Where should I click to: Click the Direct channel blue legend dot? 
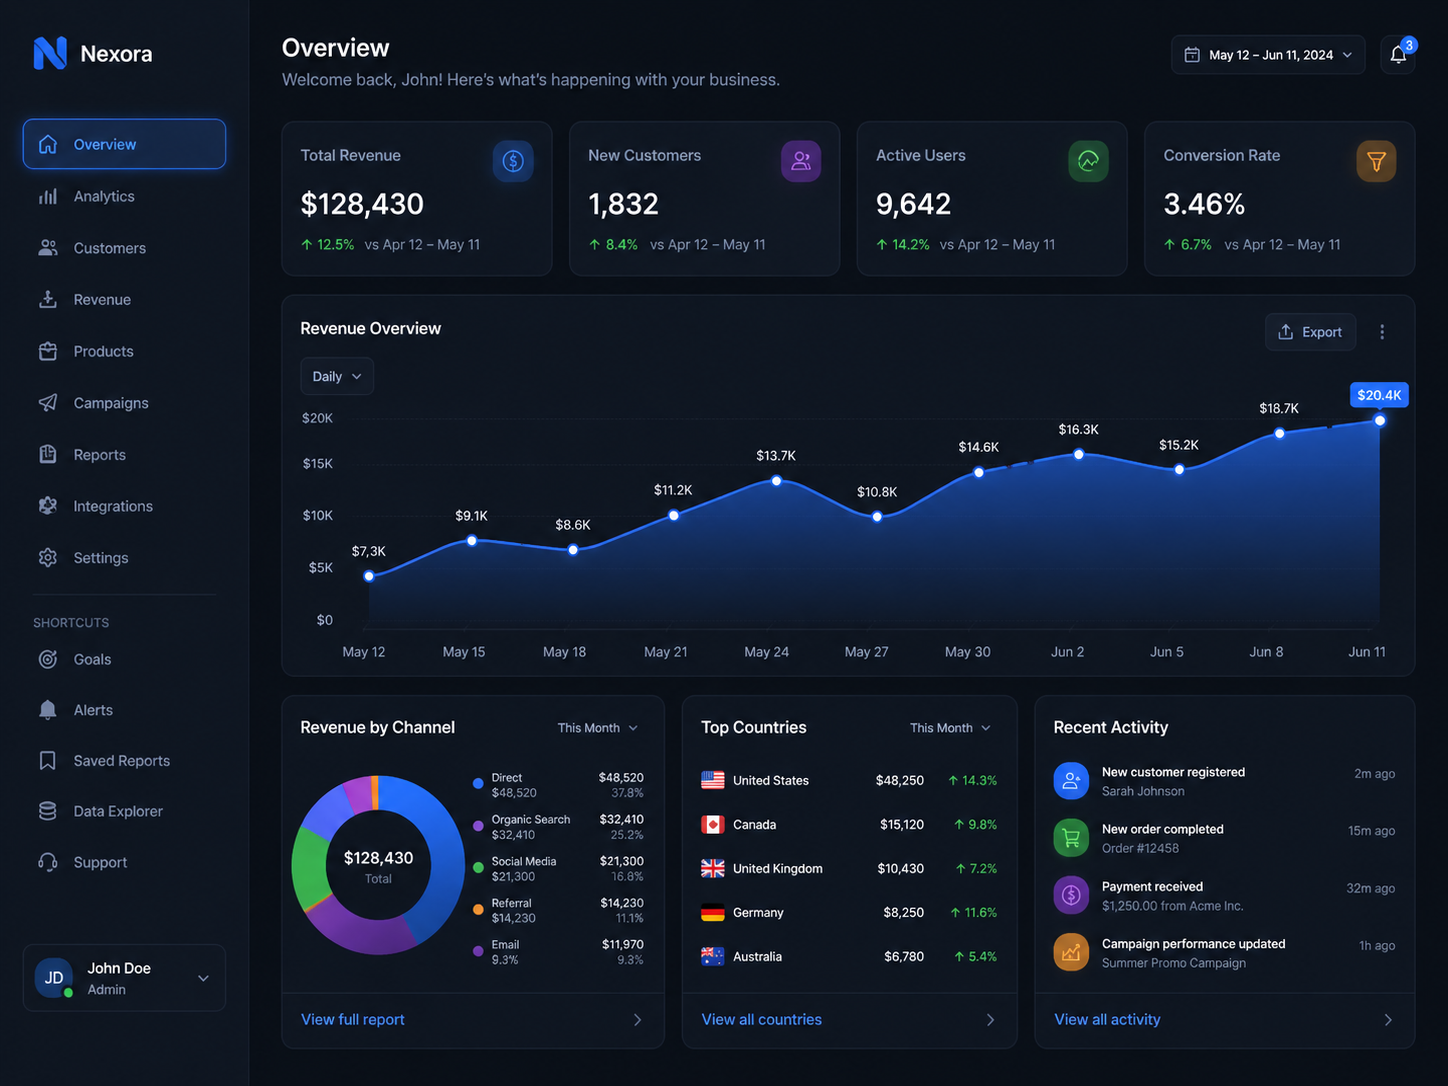tap(478, 783)
